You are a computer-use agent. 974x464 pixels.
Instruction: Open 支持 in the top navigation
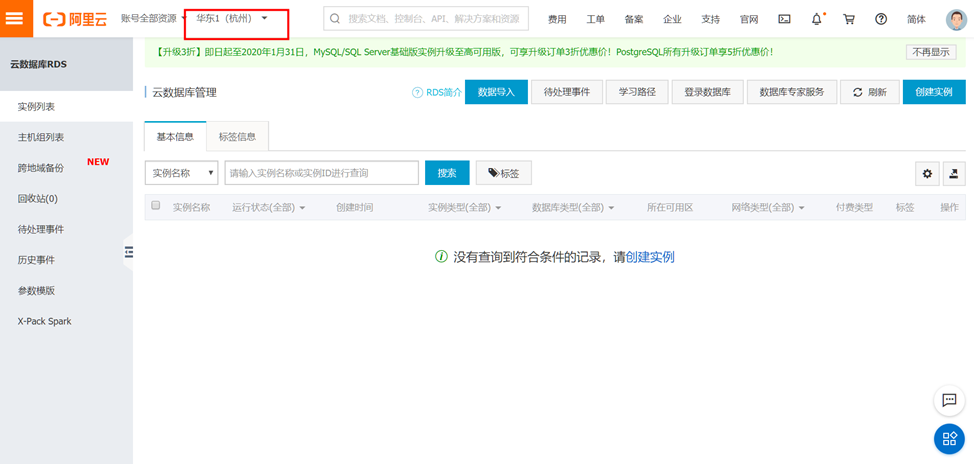(x=711, y=19)
